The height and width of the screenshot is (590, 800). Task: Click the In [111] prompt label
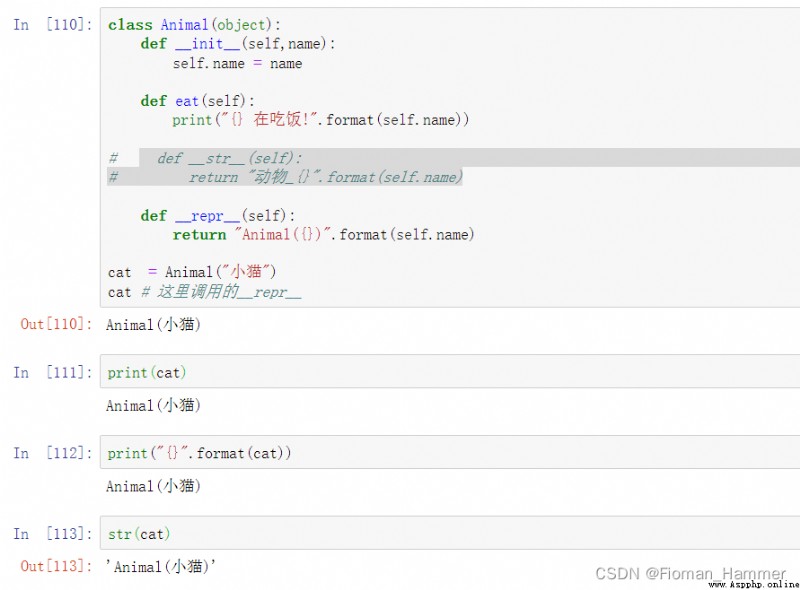(53, 373)
